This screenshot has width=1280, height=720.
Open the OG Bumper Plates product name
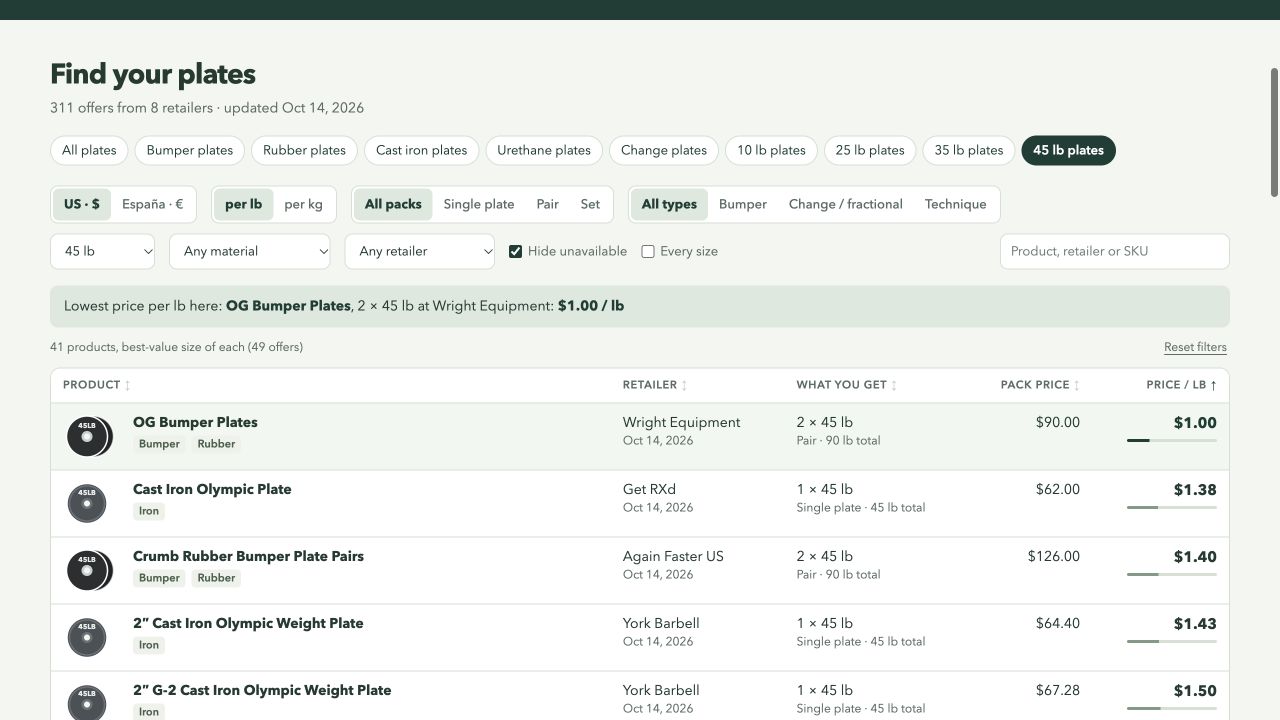195,422
